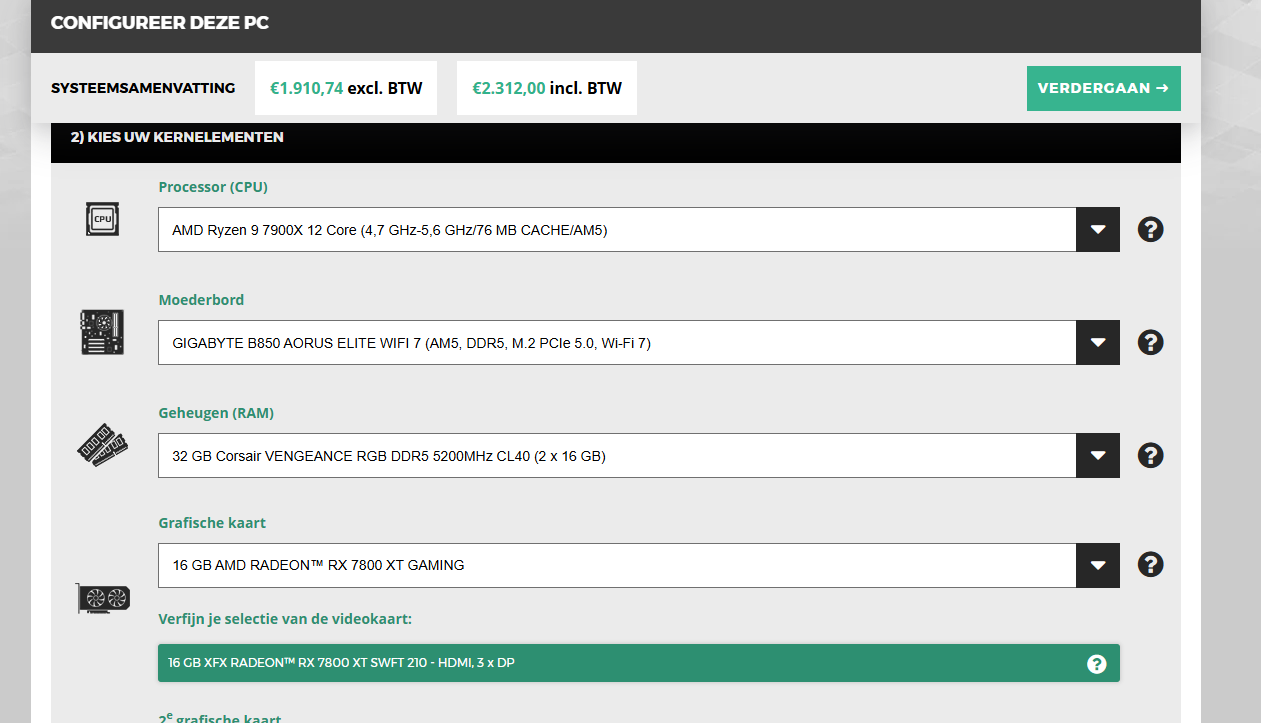Viewport: 1261px width, 723px height.
Task: Click the CONFIGUREER DEZE PC heading
Action: point(160,22)
